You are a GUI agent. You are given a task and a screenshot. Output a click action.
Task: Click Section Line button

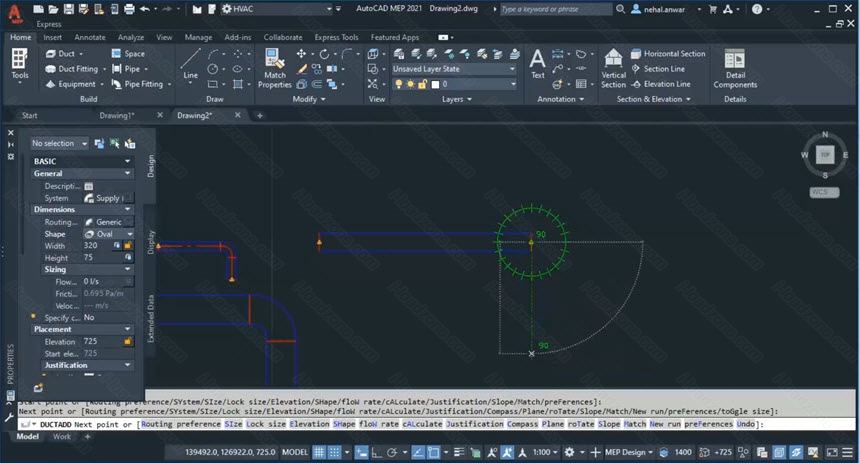click(658, 69)
